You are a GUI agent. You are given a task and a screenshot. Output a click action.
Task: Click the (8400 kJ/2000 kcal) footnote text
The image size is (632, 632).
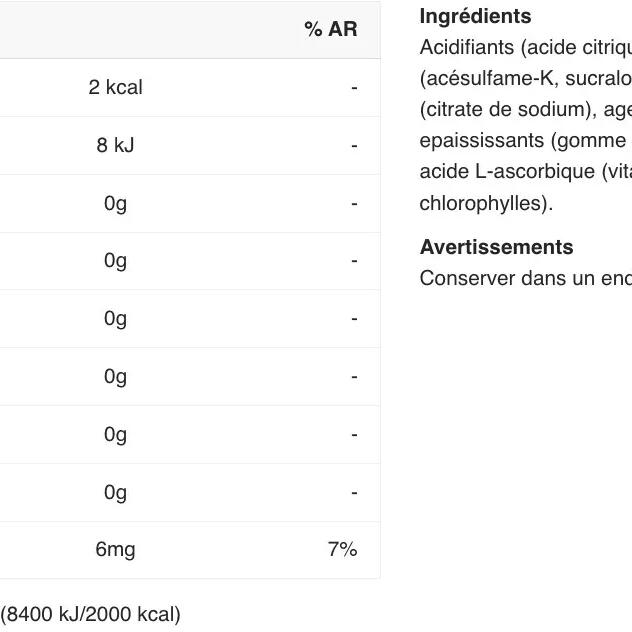90,614
